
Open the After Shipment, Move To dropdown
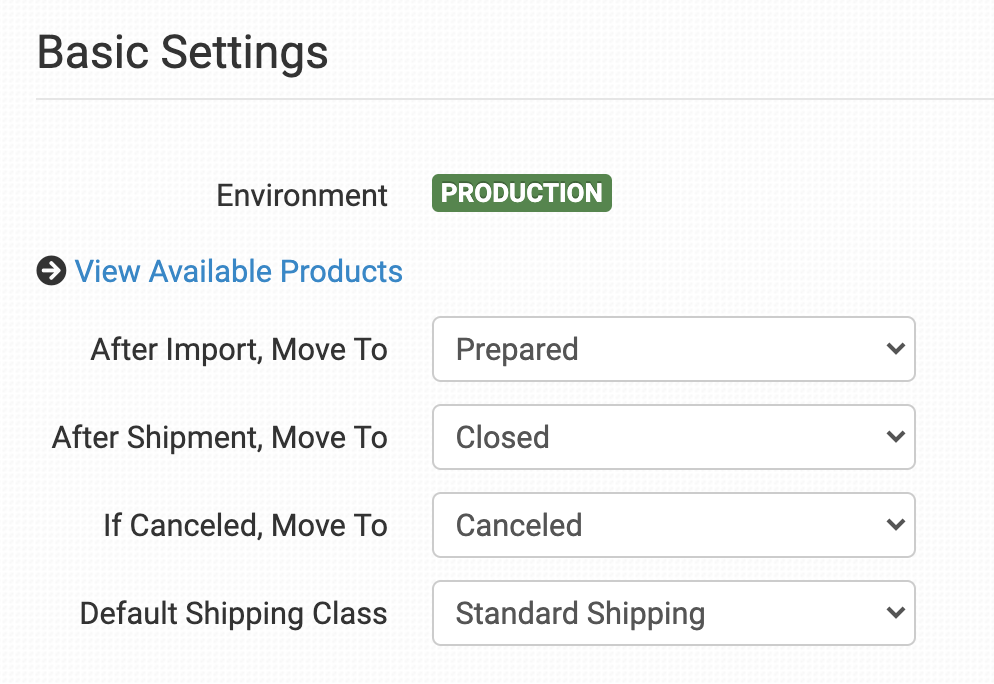tap(673, 437)
